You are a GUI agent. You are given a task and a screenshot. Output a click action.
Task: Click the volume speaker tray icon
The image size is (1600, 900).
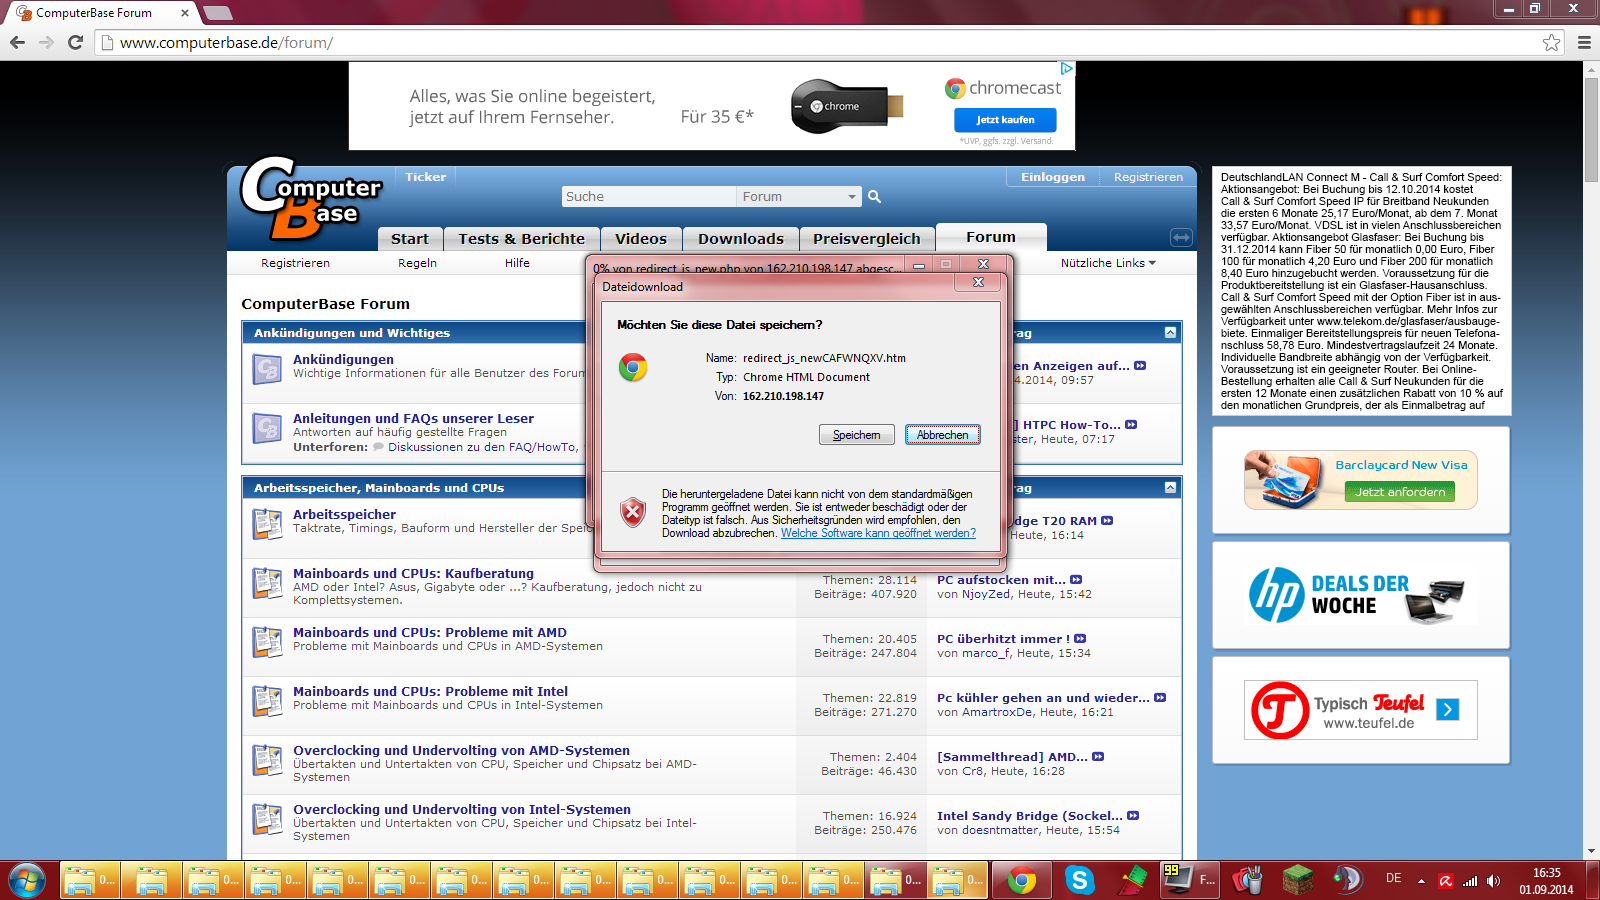(1493, 881)
